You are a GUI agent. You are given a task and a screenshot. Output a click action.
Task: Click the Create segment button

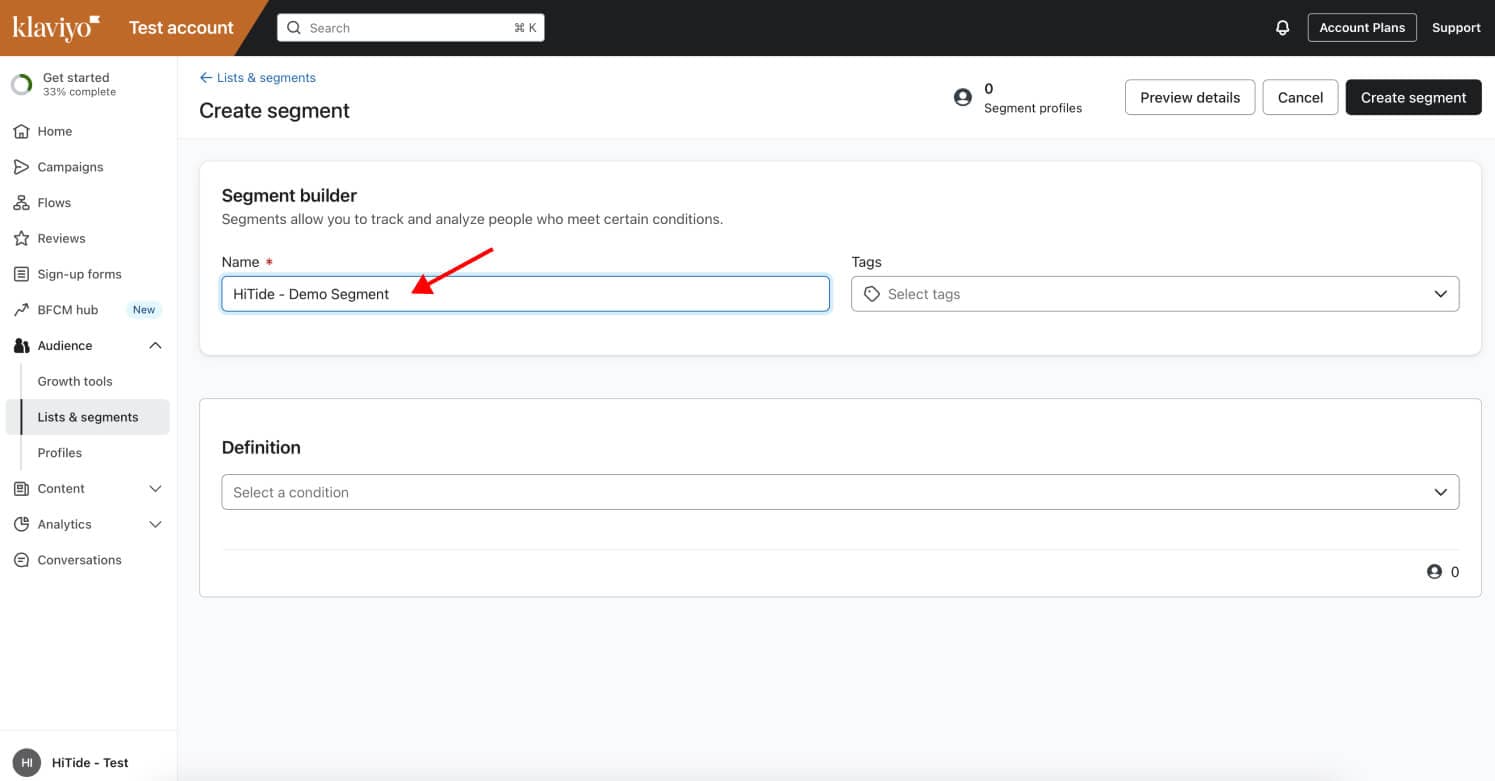1413,97
